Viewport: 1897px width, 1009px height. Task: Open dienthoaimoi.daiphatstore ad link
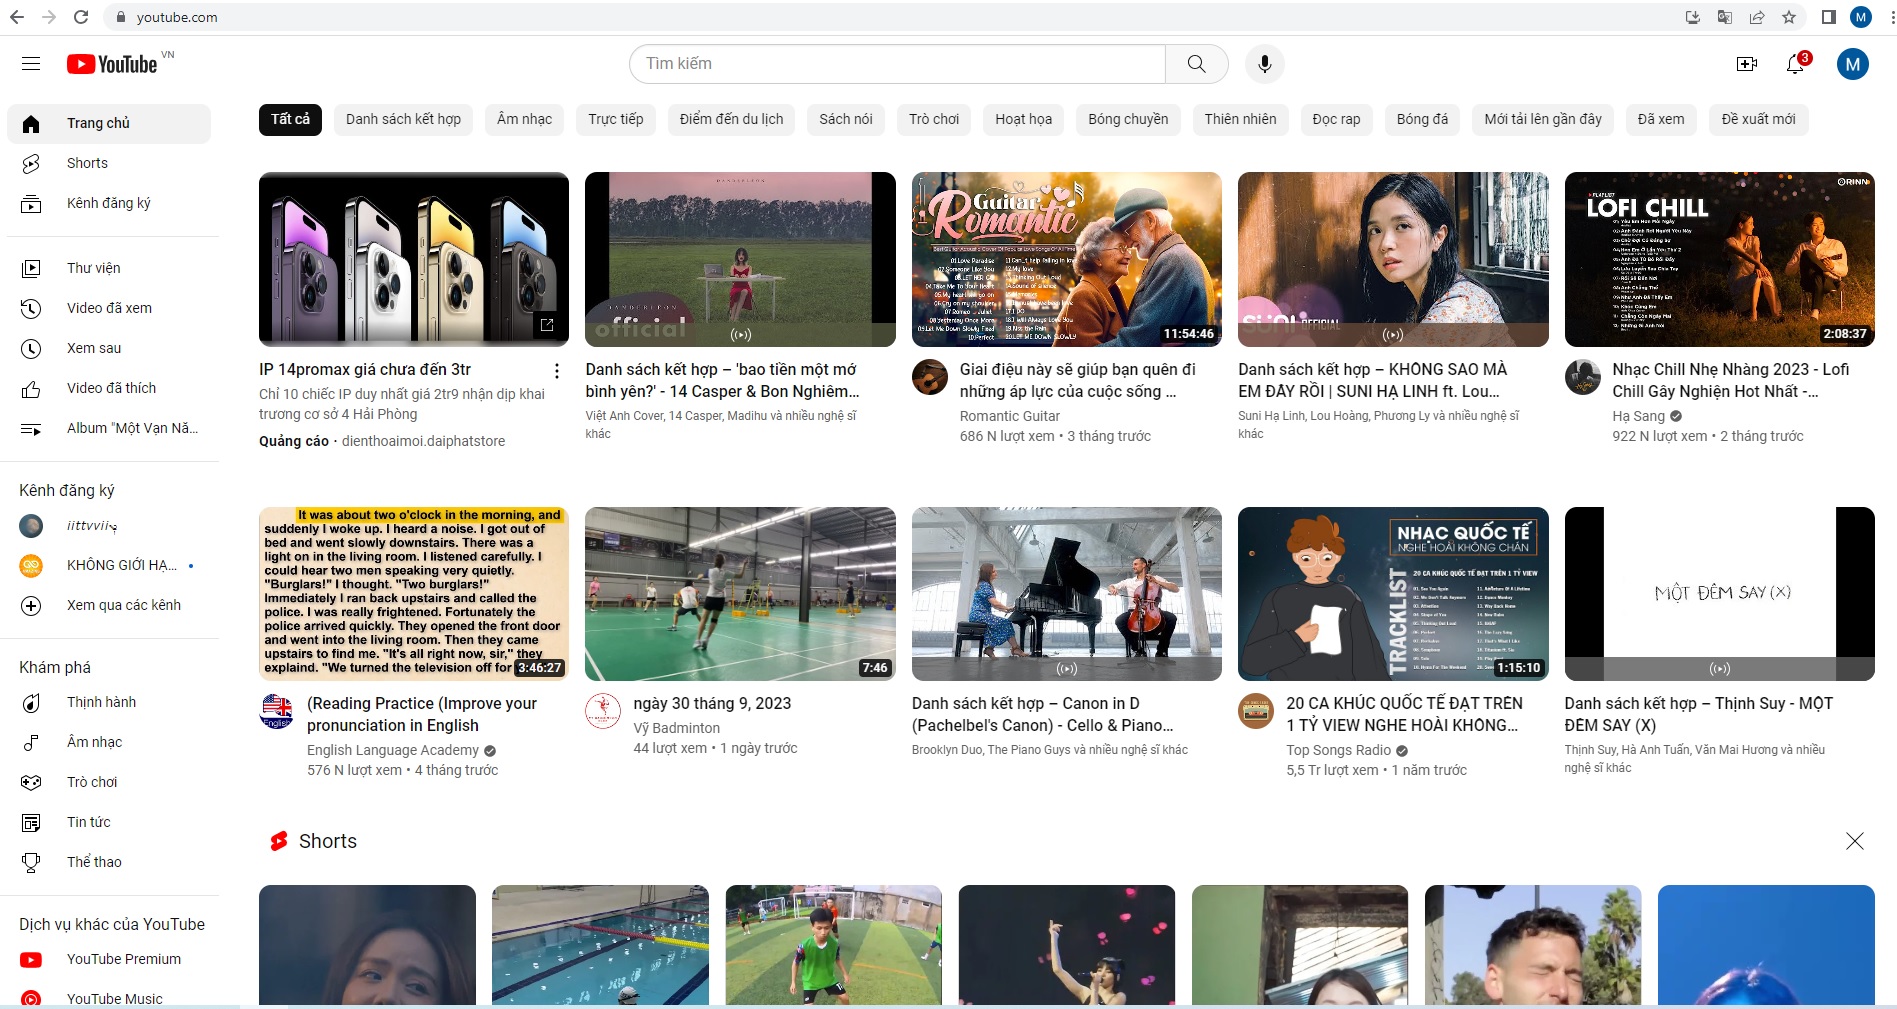(423, 441)
